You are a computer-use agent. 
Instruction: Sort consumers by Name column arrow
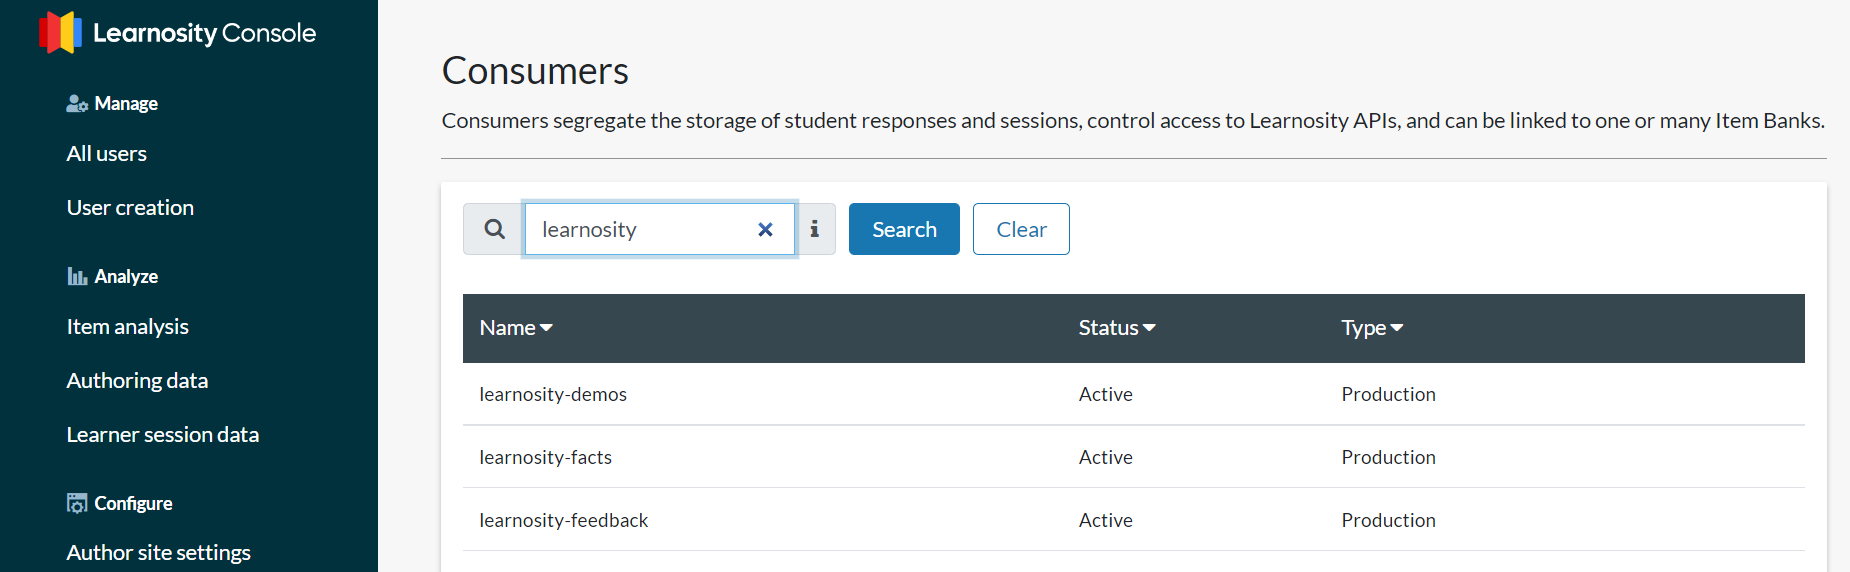546,328
